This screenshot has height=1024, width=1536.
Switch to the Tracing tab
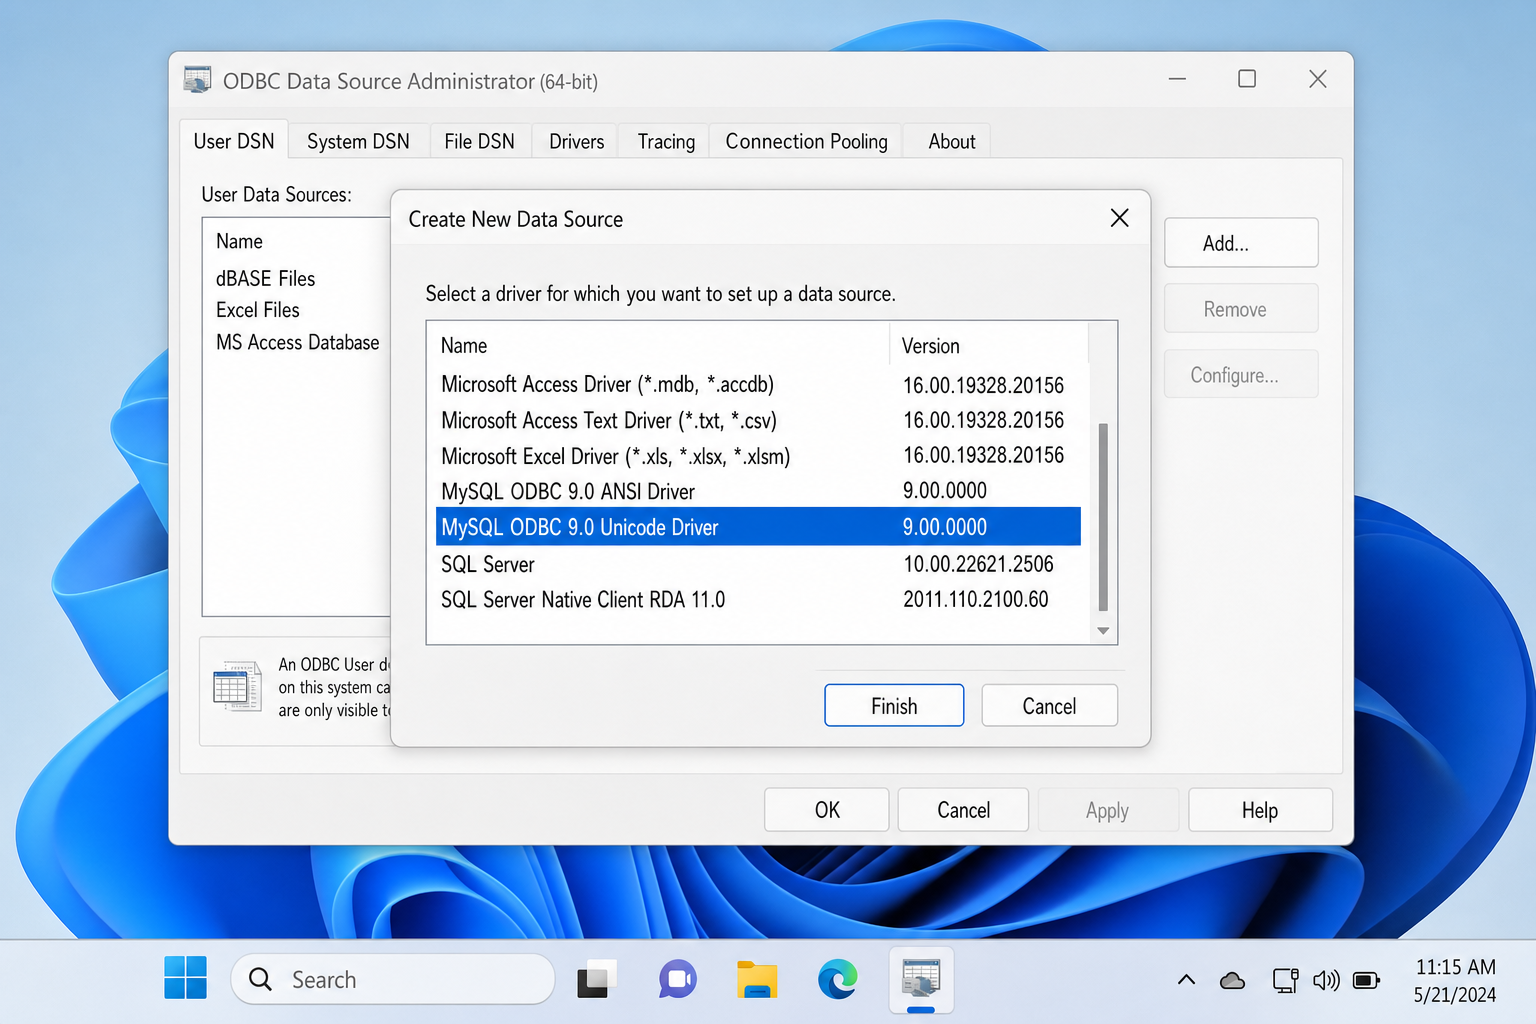[x=666, y=141]
